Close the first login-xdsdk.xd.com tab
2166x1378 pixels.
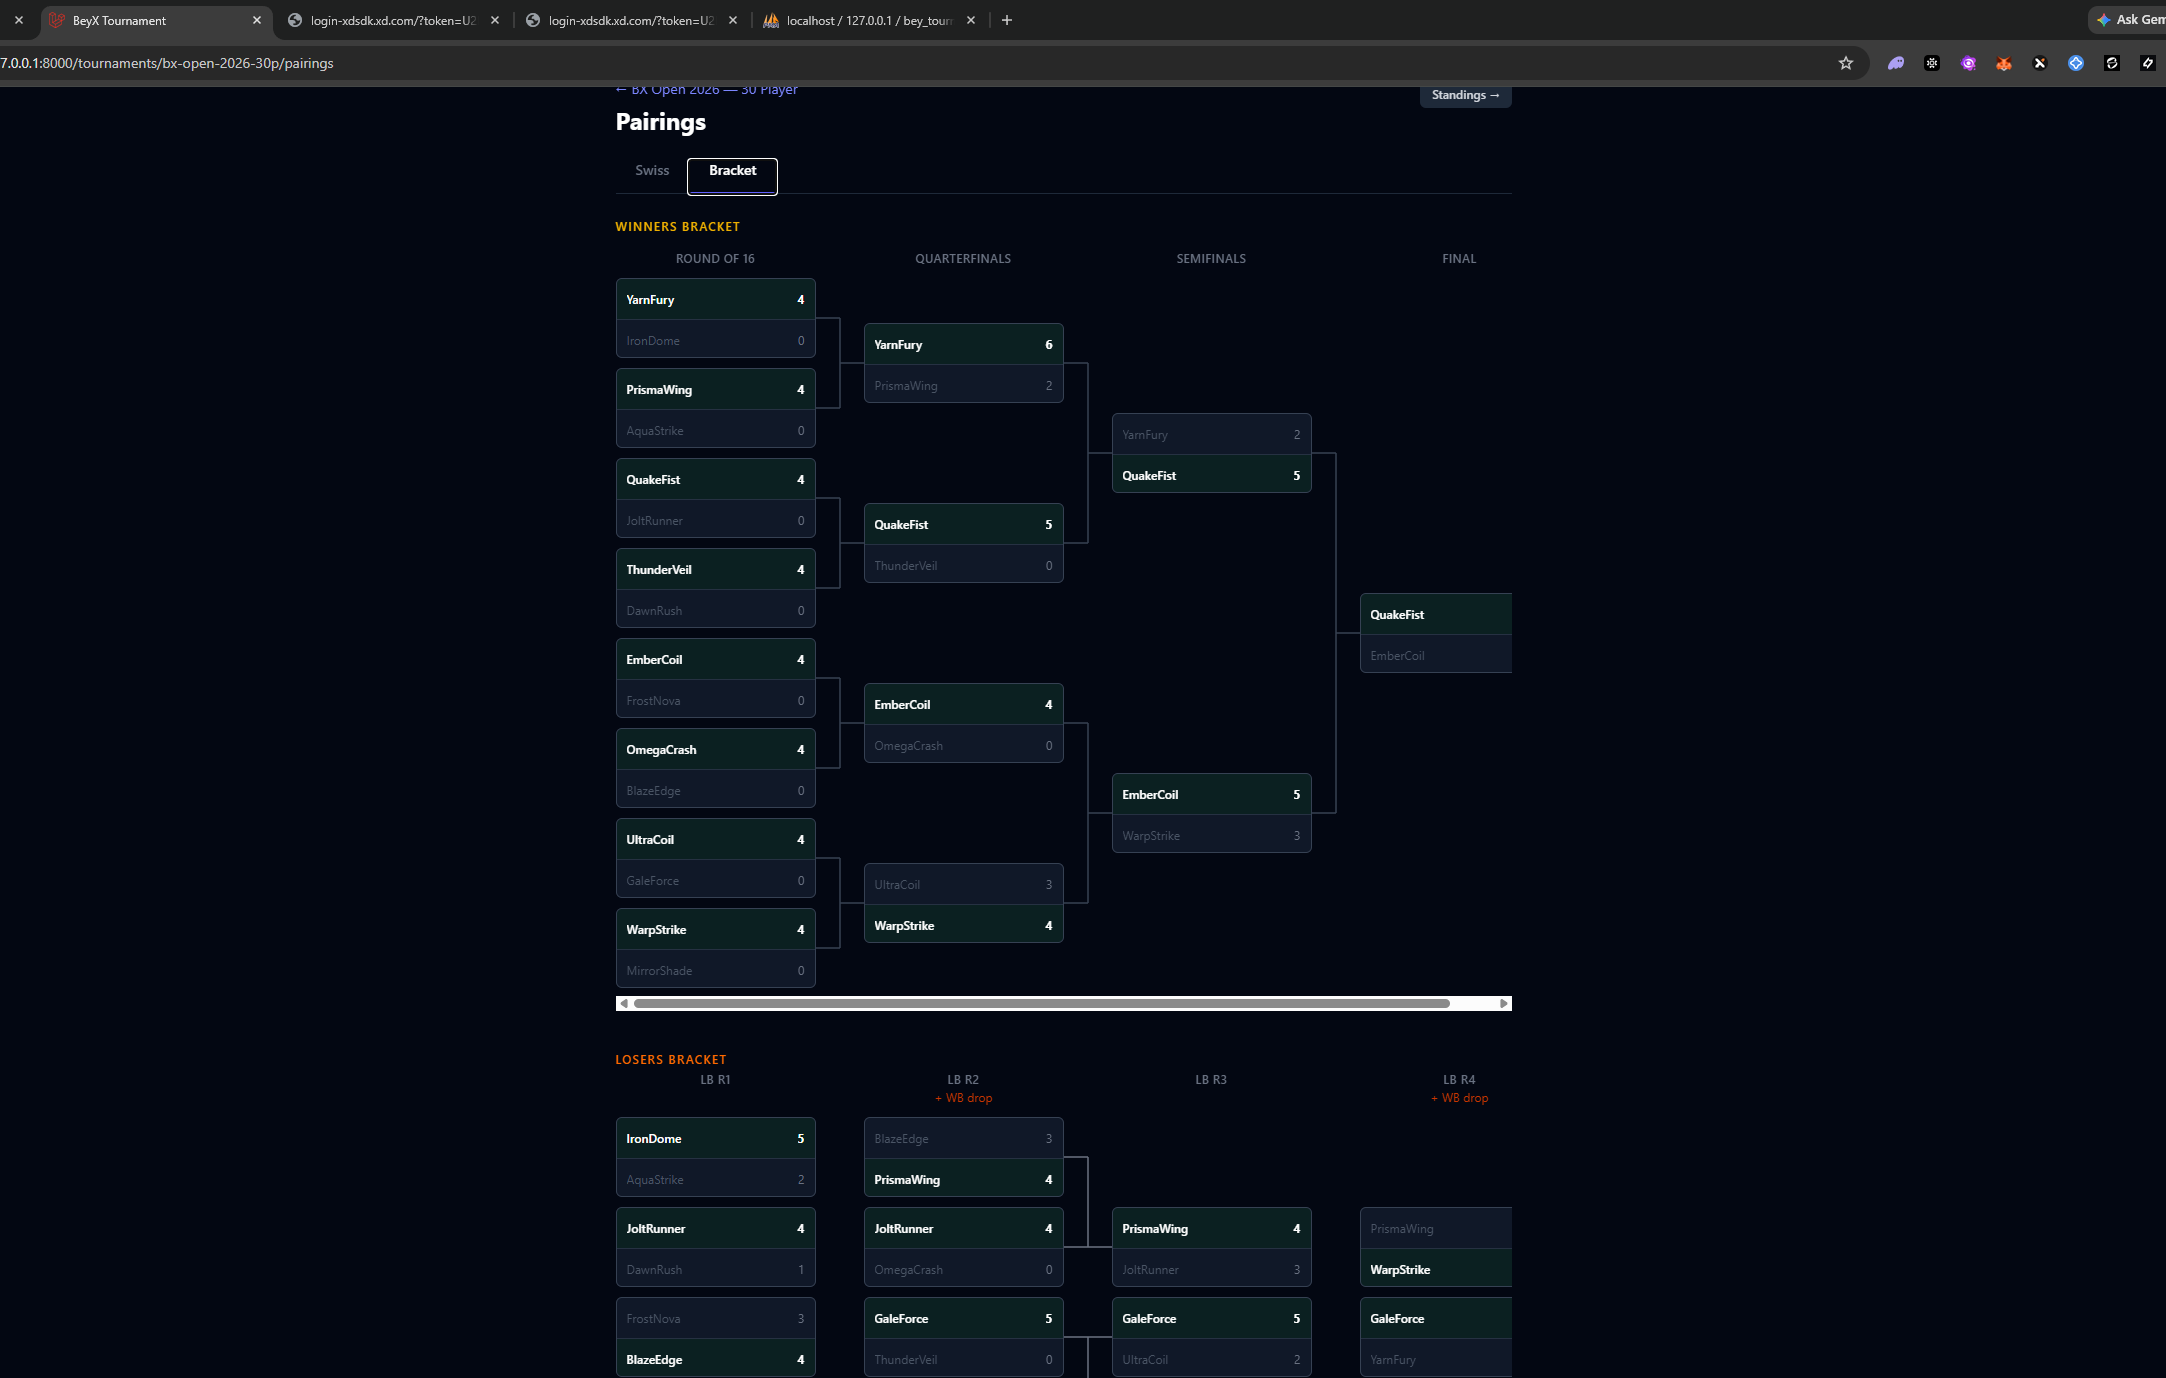click(x=495, y=20)
